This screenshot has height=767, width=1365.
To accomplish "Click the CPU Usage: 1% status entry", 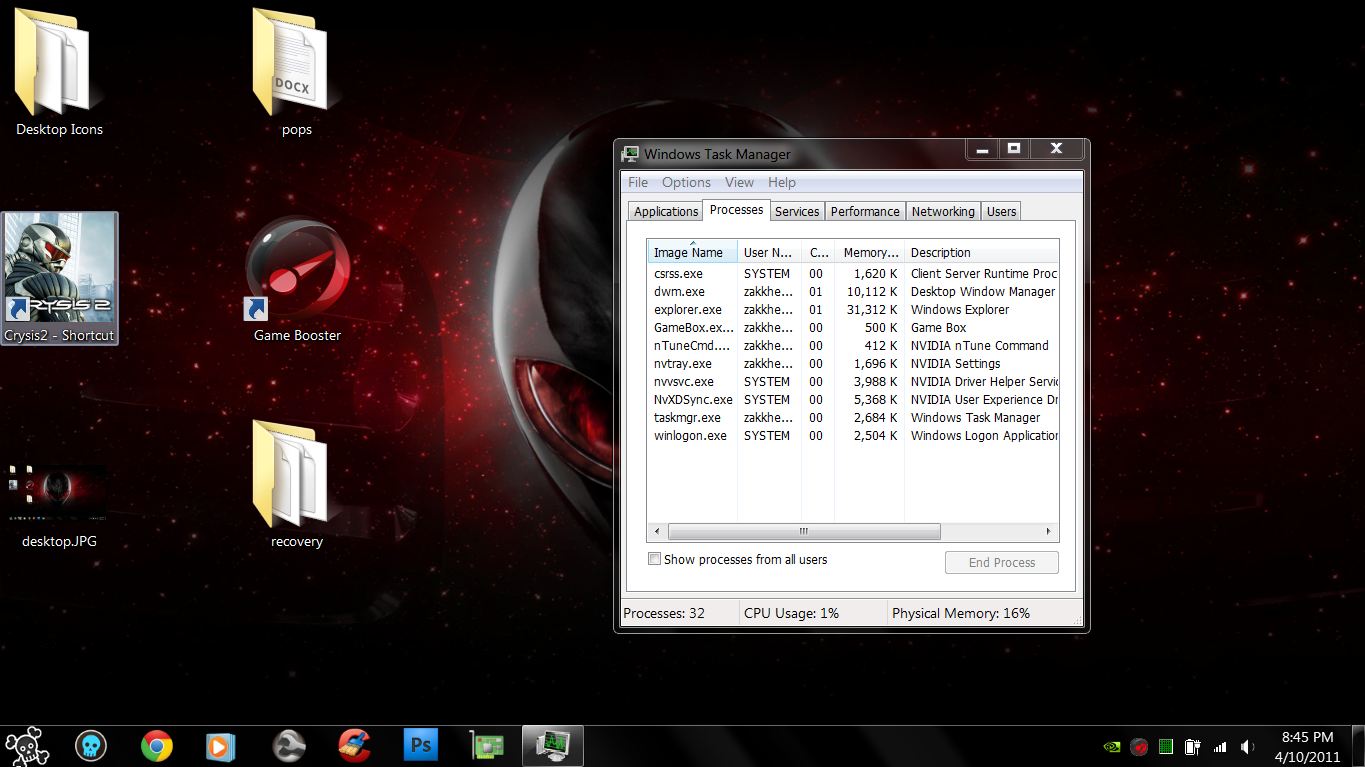I will click(791, 613).
